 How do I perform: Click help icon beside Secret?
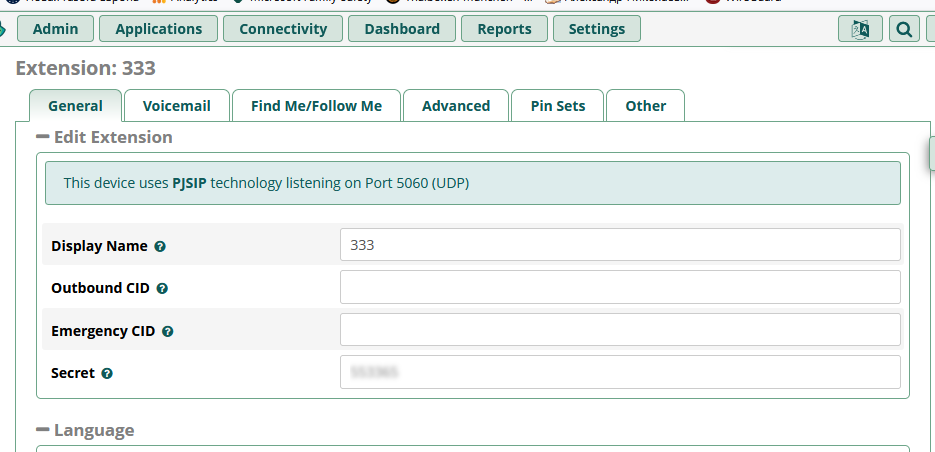click(107, 373)
